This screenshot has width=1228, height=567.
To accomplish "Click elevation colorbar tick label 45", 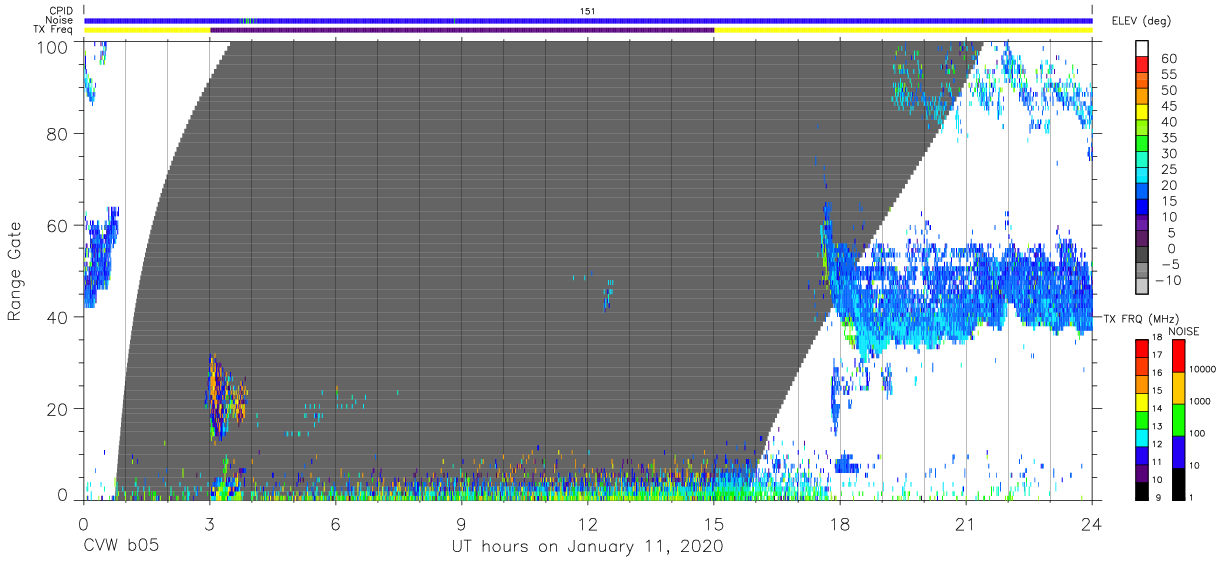I will [1168, 106].
